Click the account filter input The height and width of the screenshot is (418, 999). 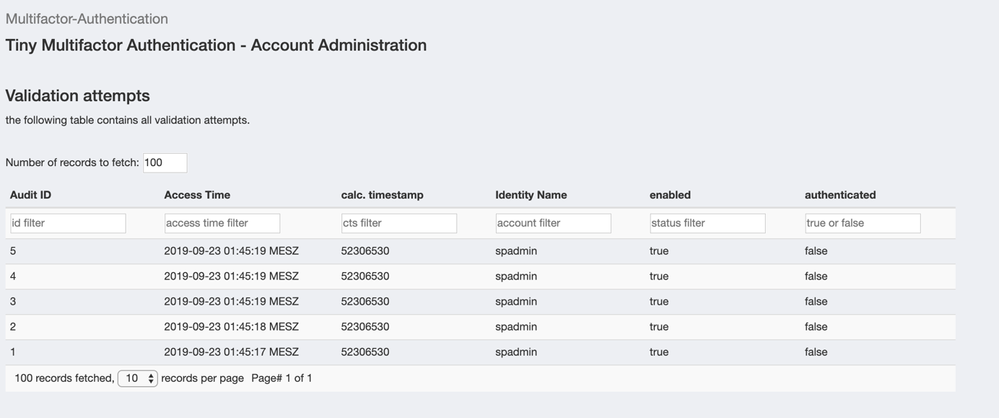(552, 223)
